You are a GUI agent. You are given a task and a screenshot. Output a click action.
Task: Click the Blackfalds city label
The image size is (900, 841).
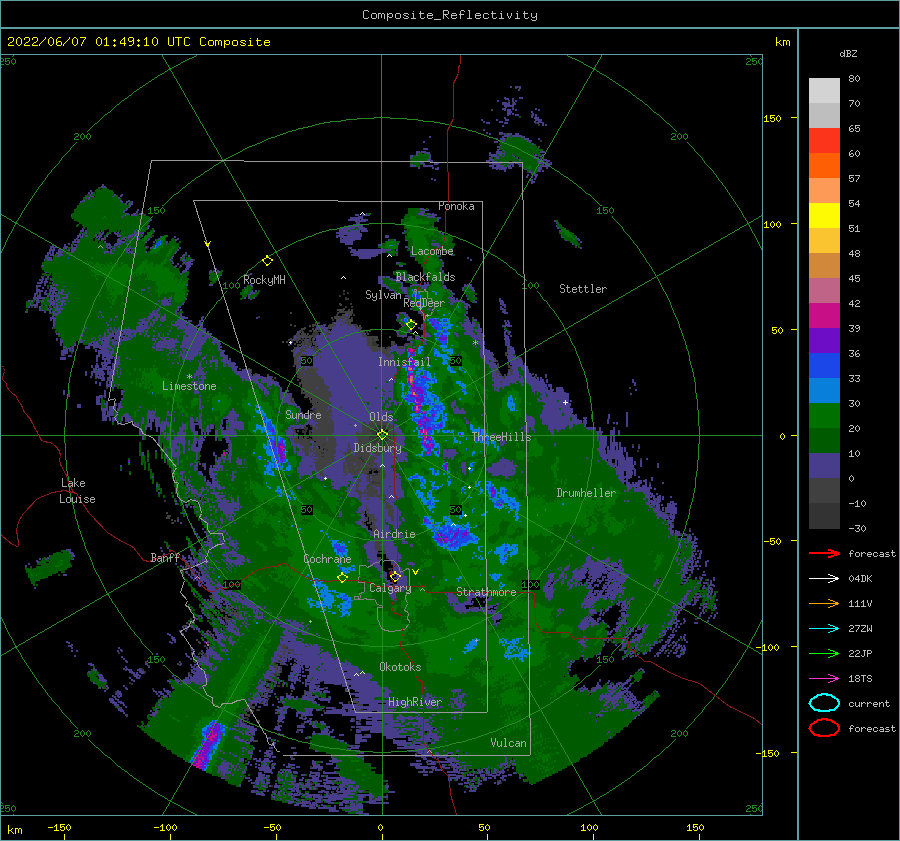coord(425,277)
